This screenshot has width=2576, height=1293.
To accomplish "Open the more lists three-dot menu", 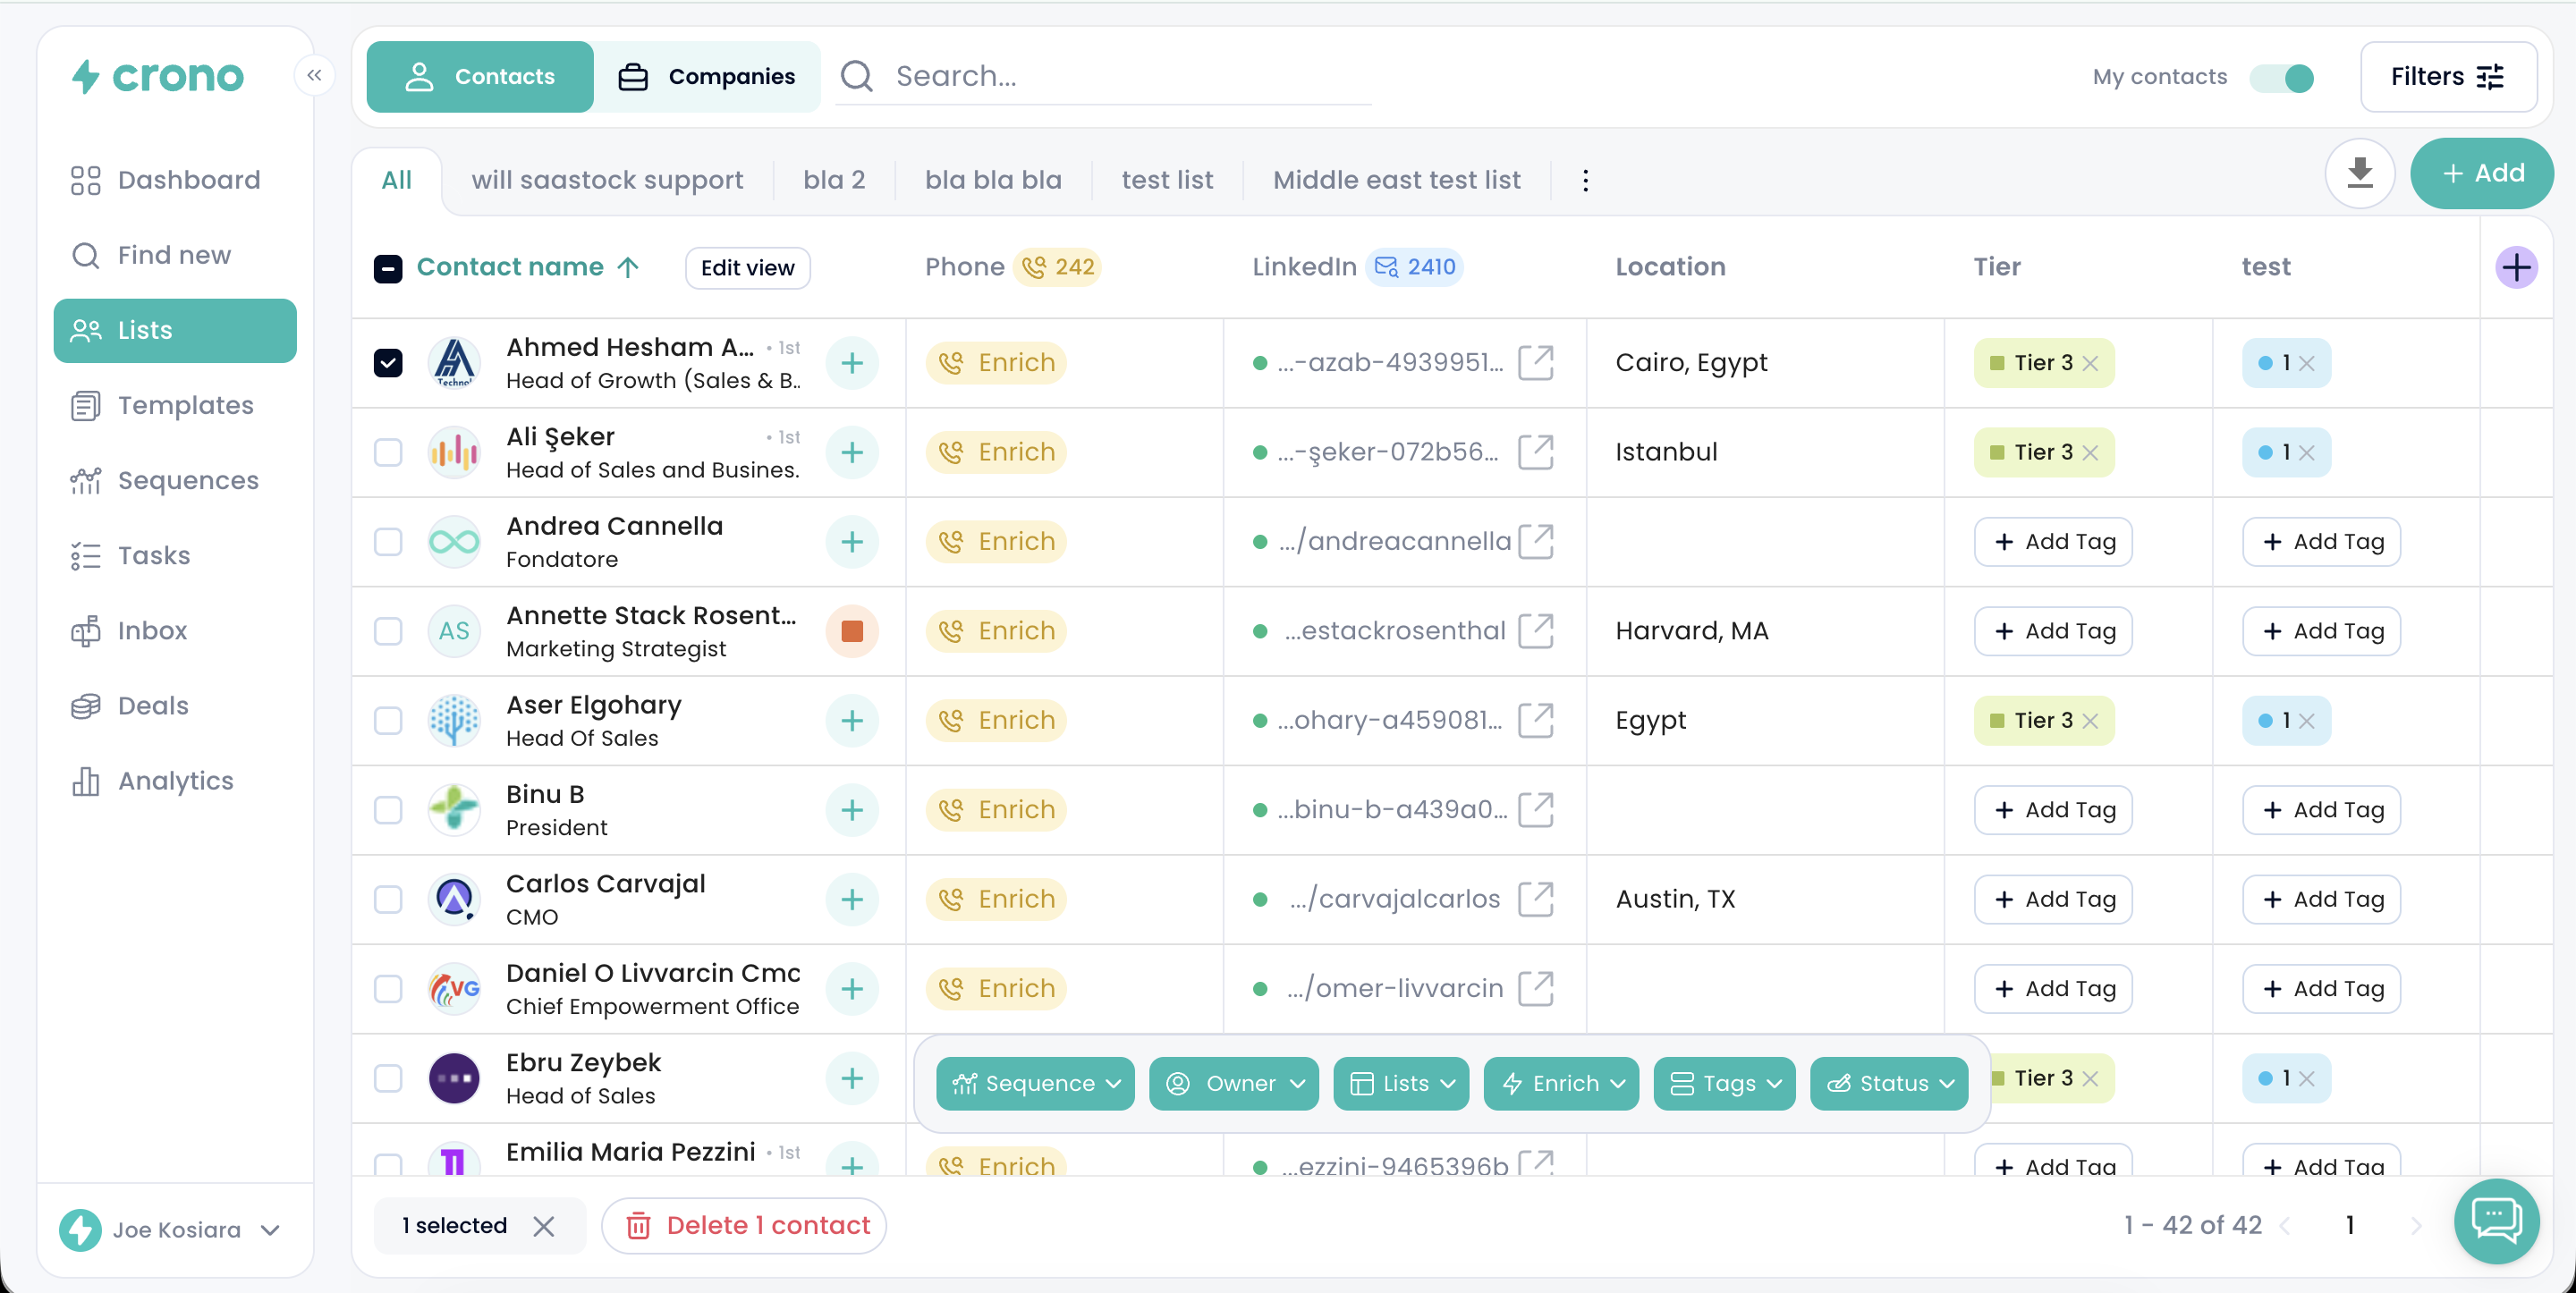I will [1585, 180].
